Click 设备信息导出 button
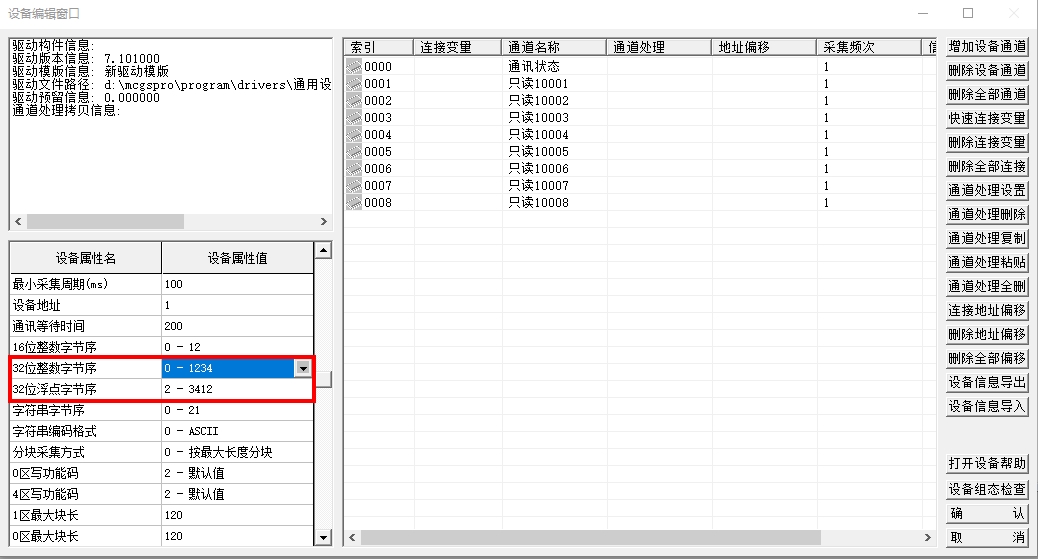 pos(987,382)
